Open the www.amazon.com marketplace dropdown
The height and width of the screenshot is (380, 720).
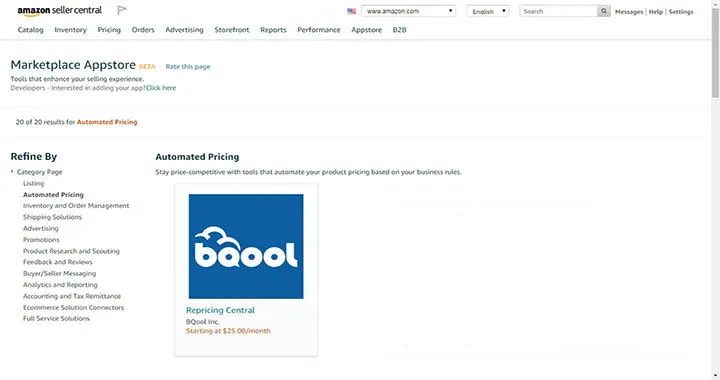pyautogui.click(x=409, y=11)
